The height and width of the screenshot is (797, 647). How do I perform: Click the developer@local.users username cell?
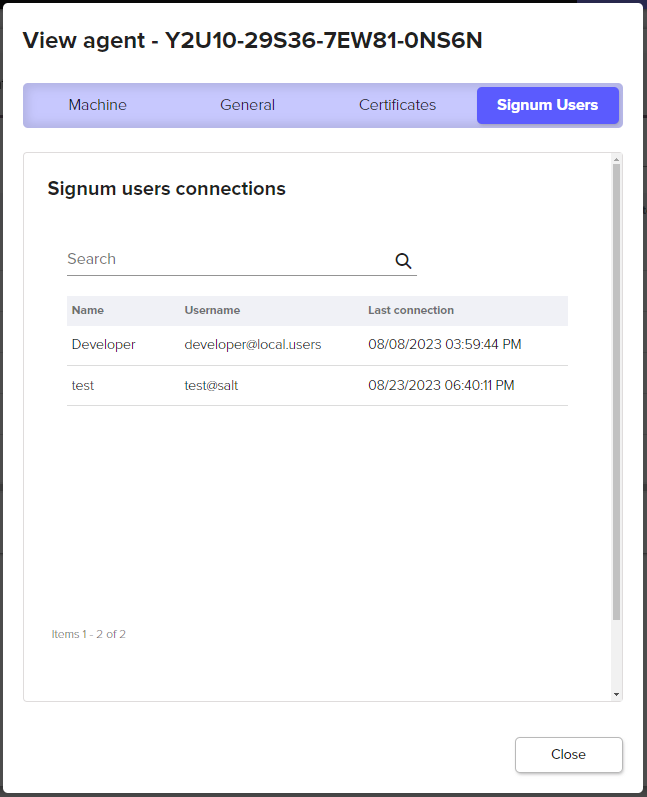tap(253, 344)
